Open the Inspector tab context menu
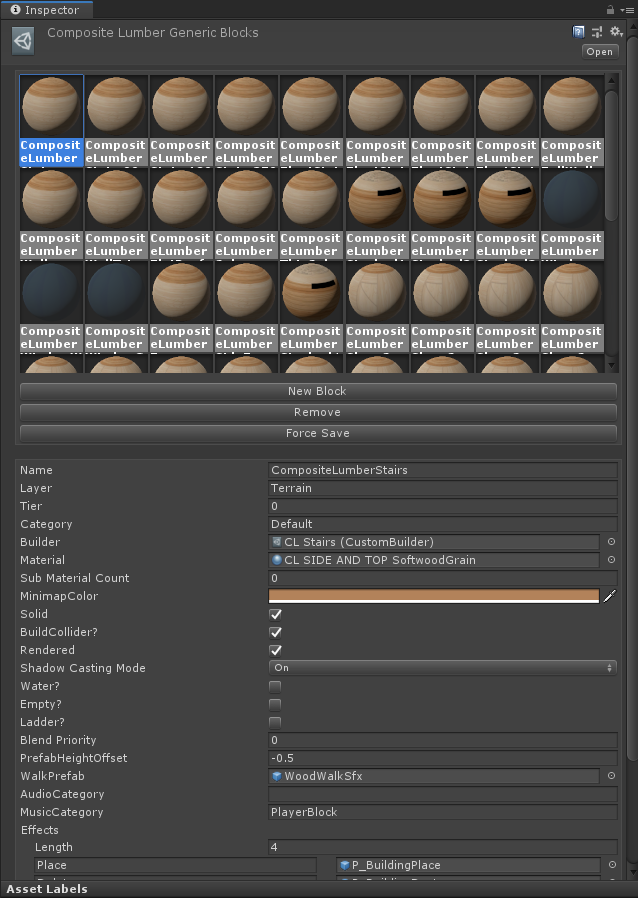 coord(628,10)
